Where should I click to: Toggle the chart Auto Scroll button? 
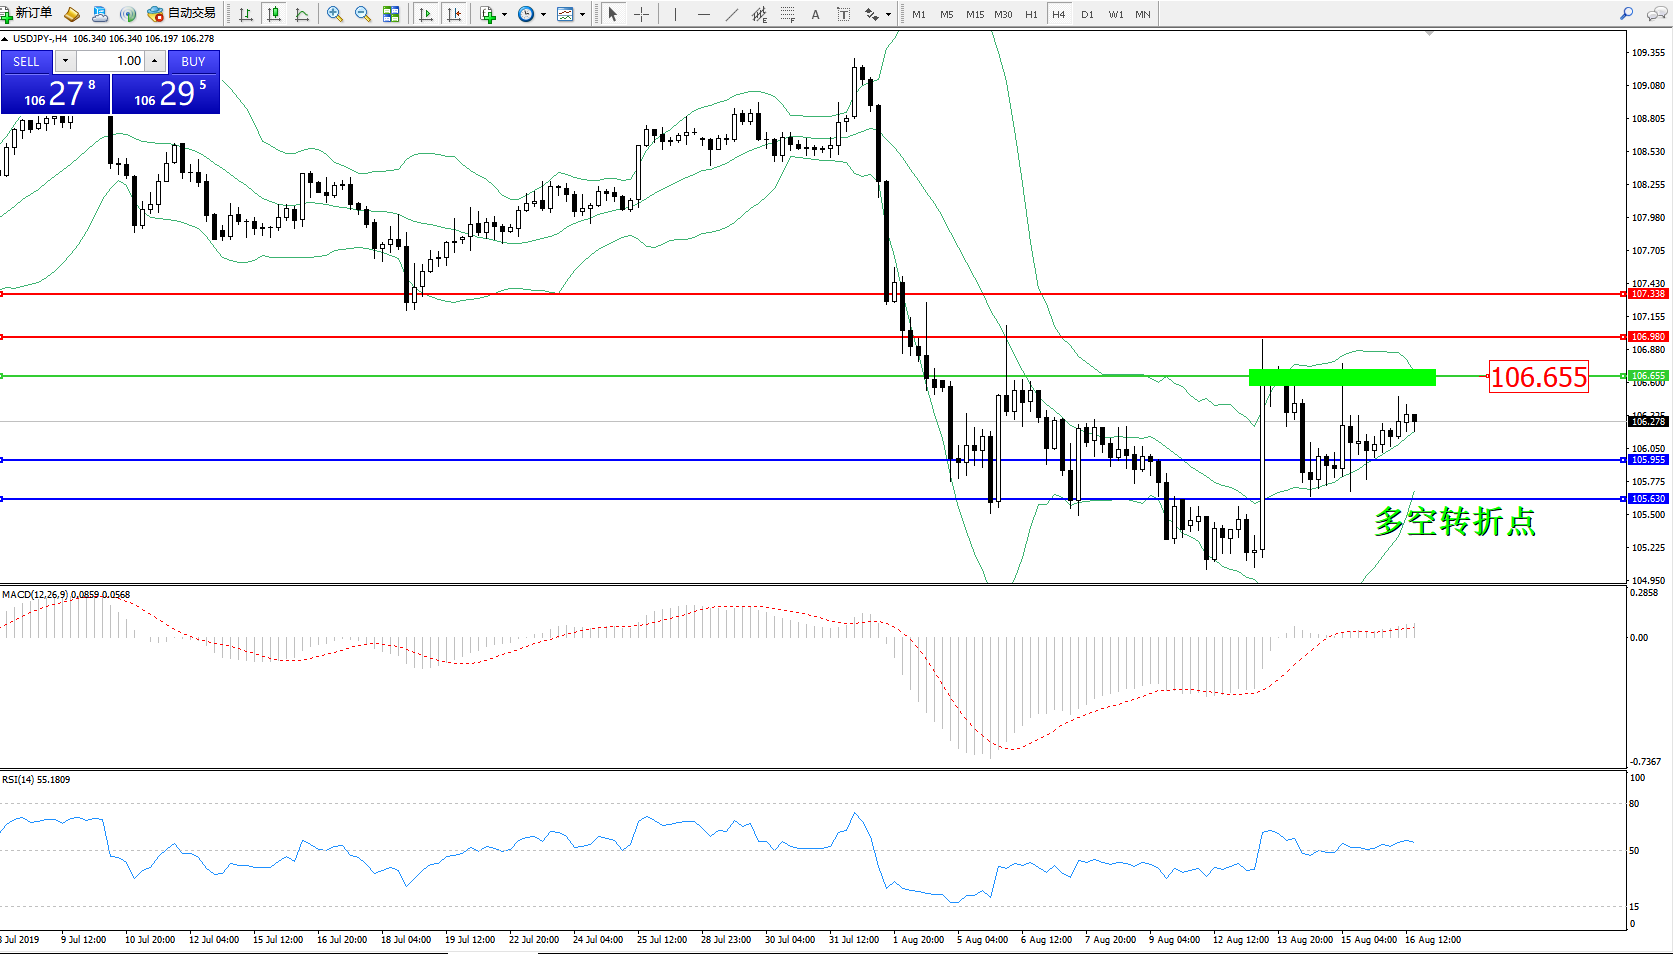(x=426, y=14)
